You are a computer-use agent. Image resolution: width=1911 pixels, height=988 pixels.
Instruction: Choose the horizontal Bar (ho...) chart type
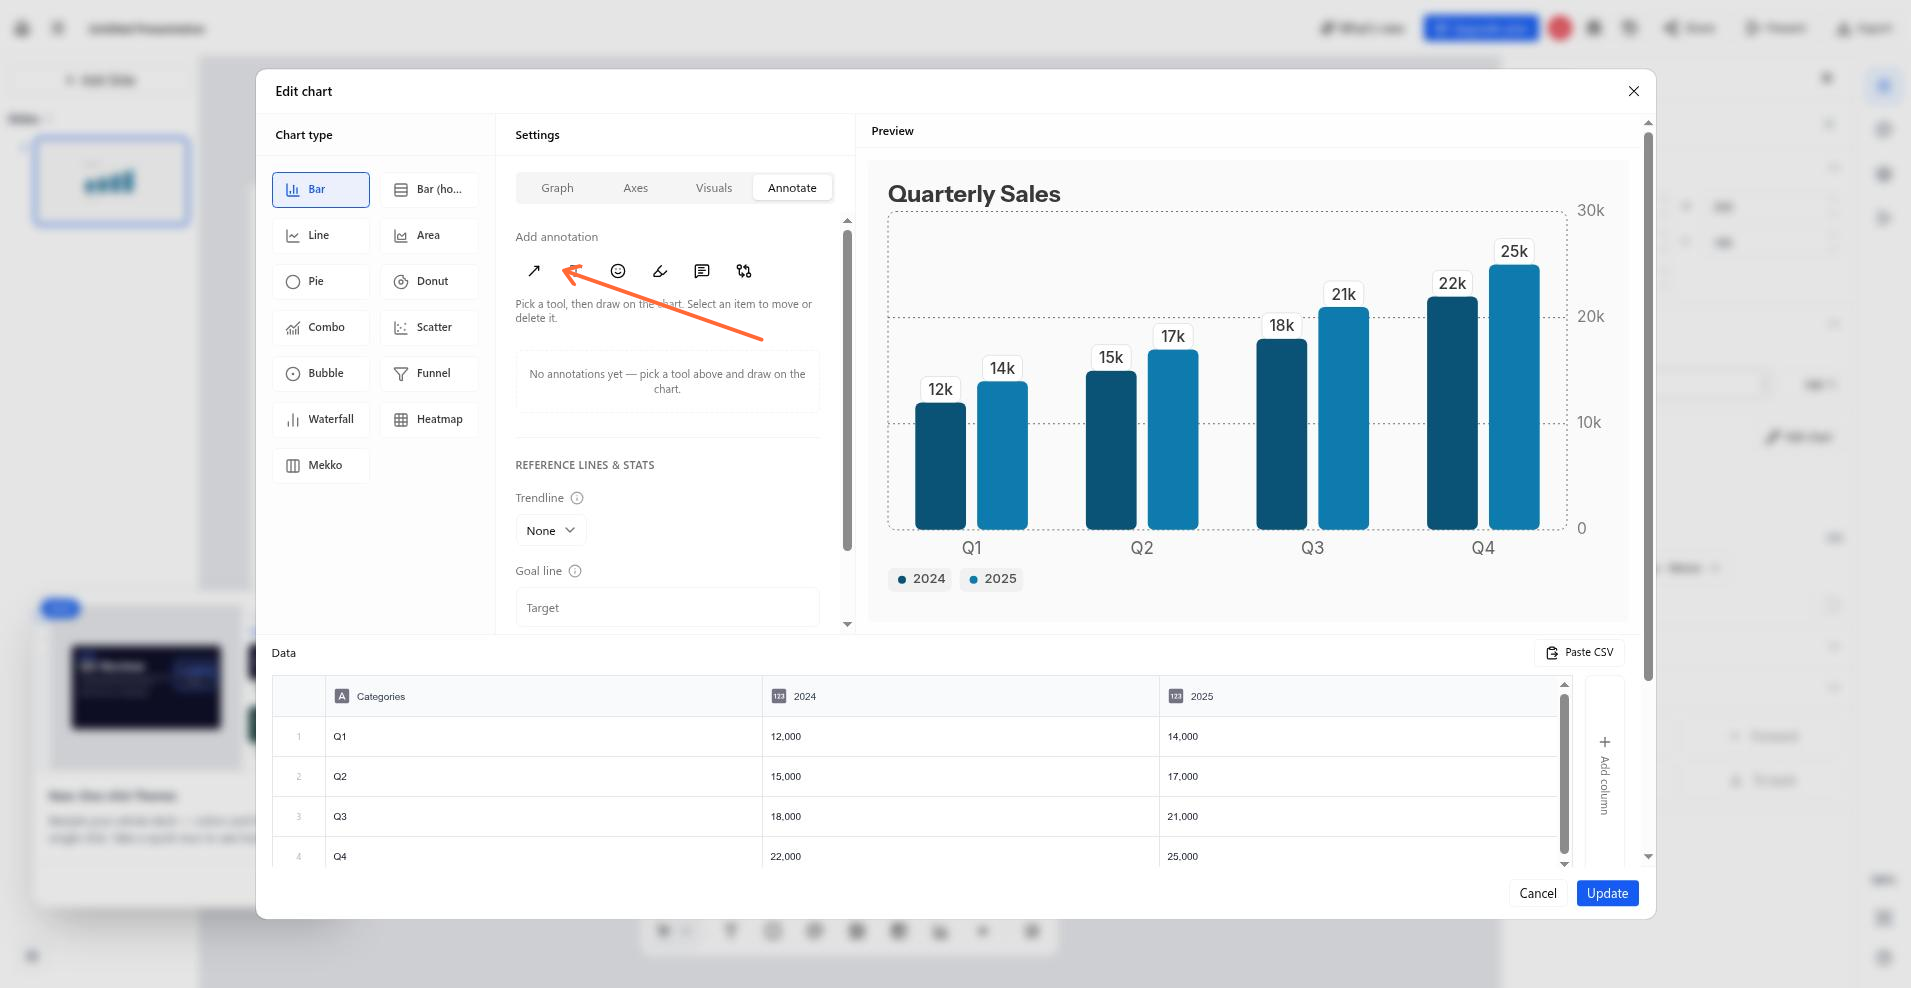[429, 190]
